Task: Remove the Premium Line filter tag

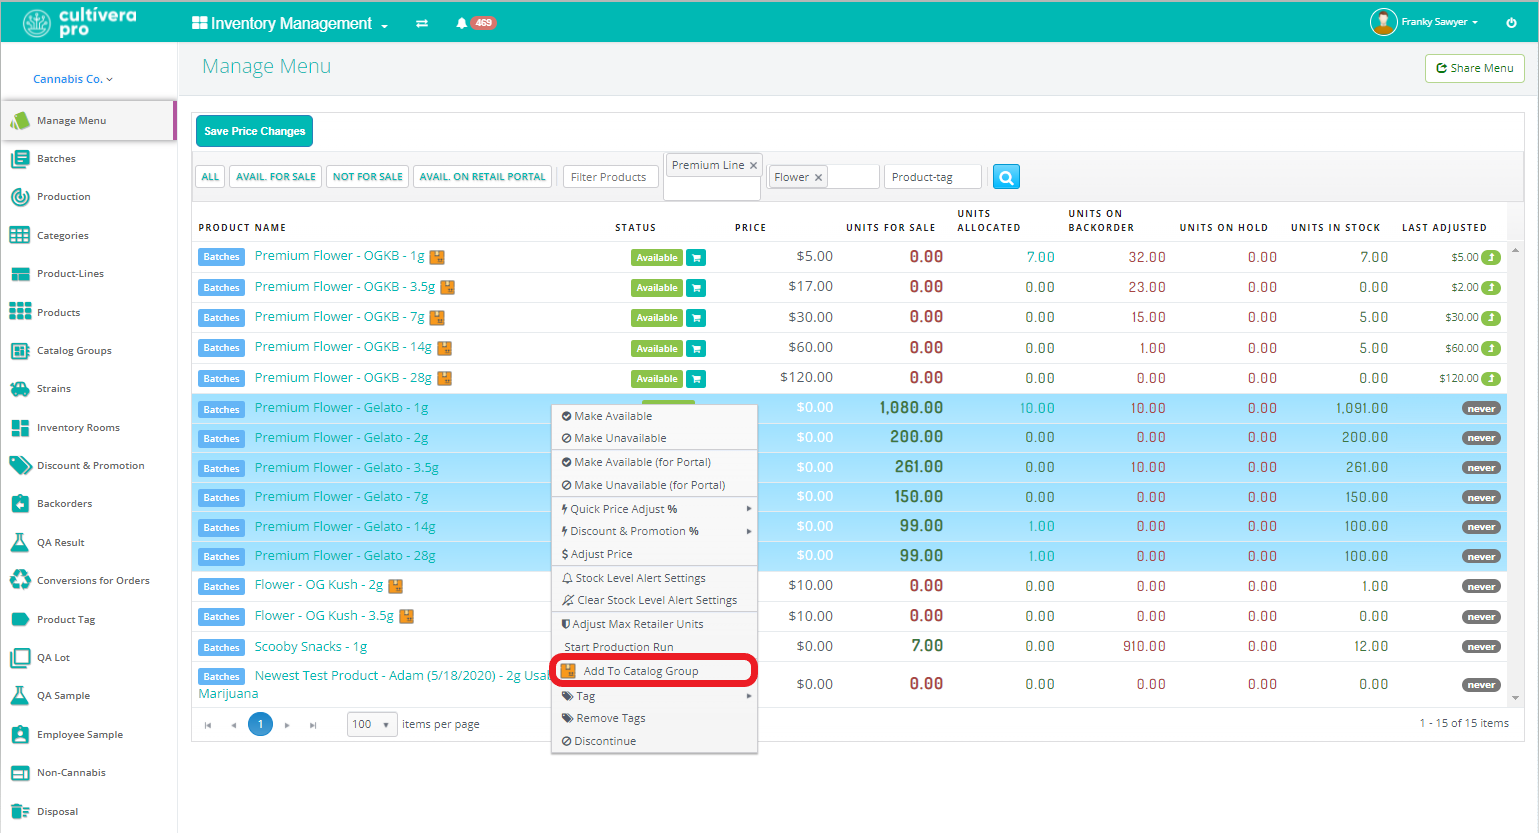Action: (x=753, y=166)
